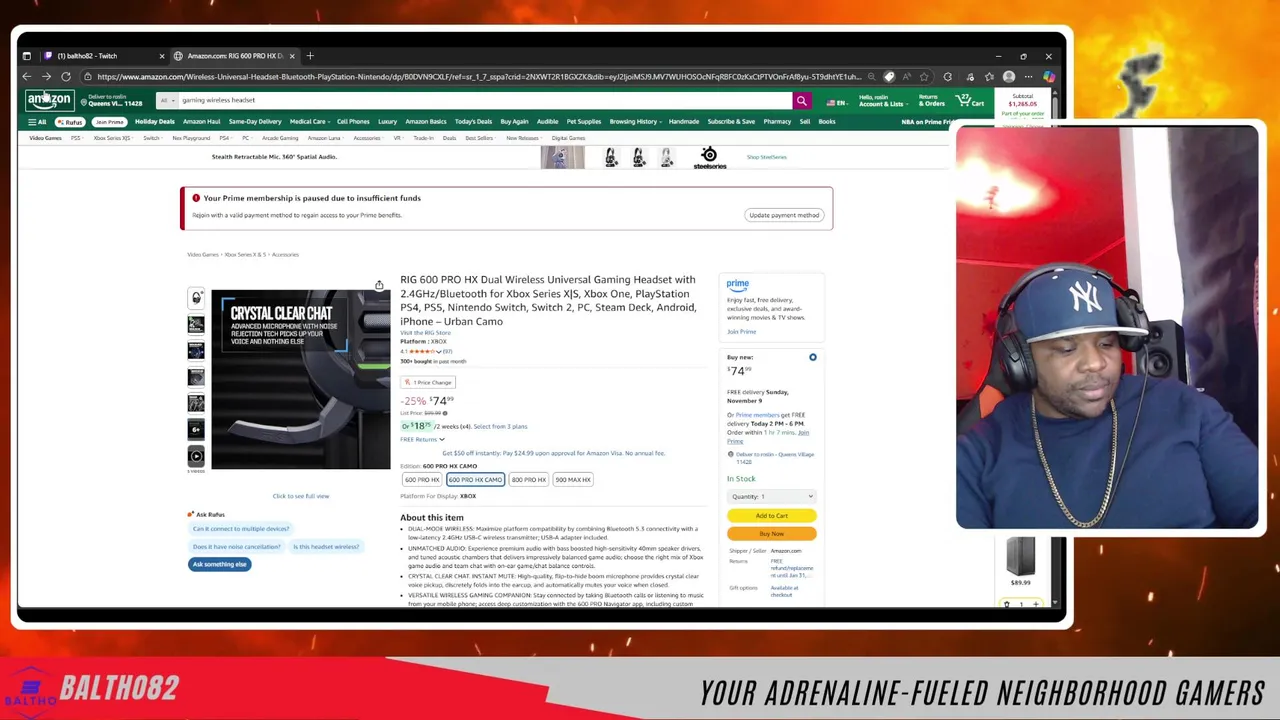Click the browser address bar URL
Viewport: 1280px width, 720px height.
click(478, 77)
